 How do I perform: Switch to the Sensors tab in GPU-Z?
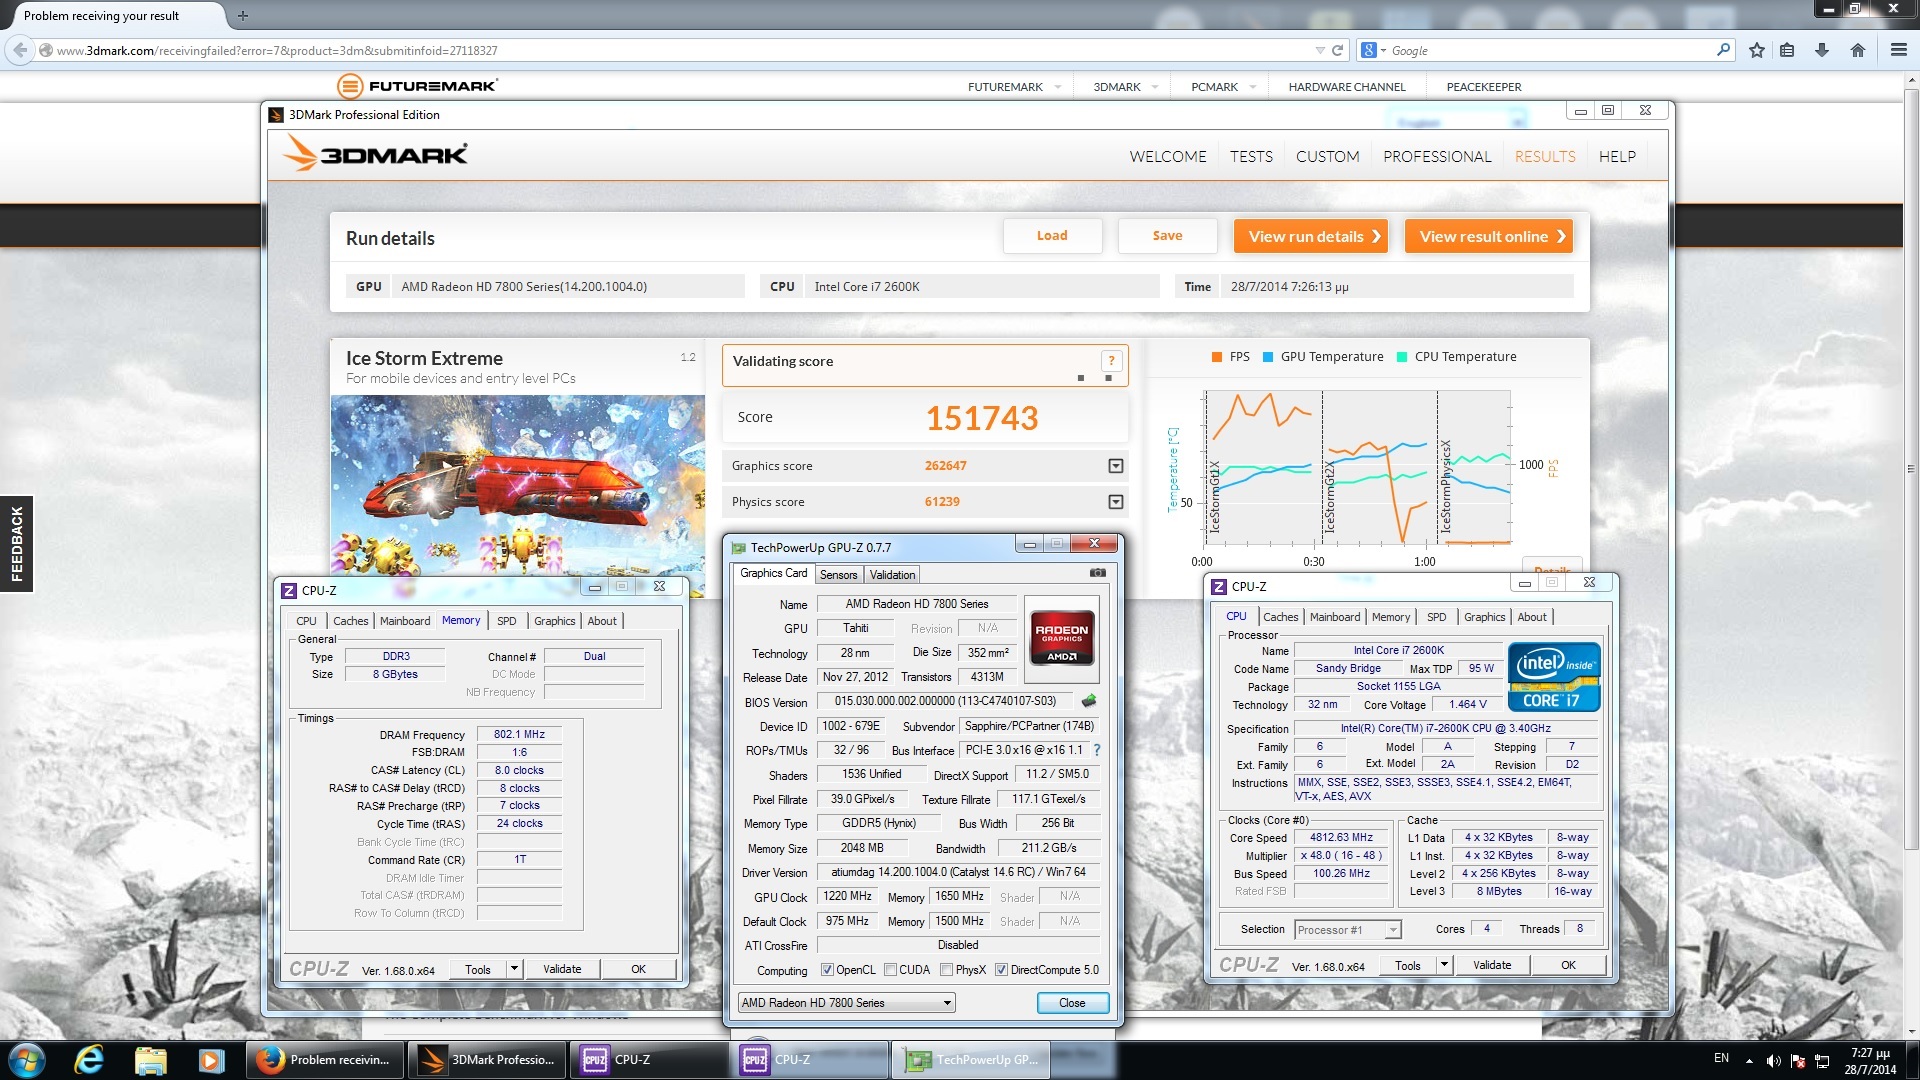click(838, 575)
